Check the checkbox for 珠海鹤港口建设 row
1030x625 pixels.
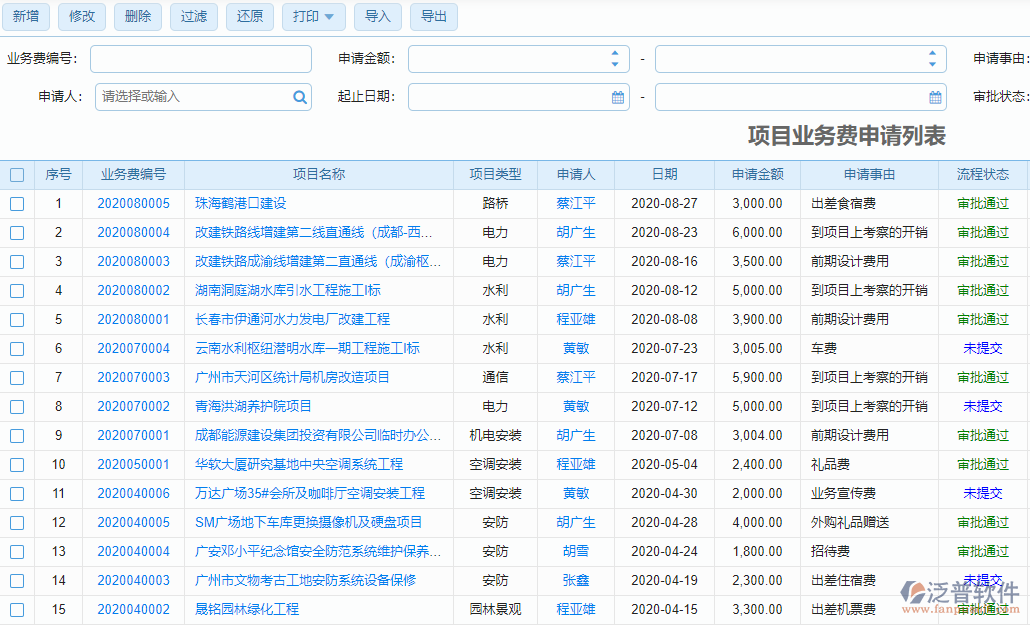[16, 203]
